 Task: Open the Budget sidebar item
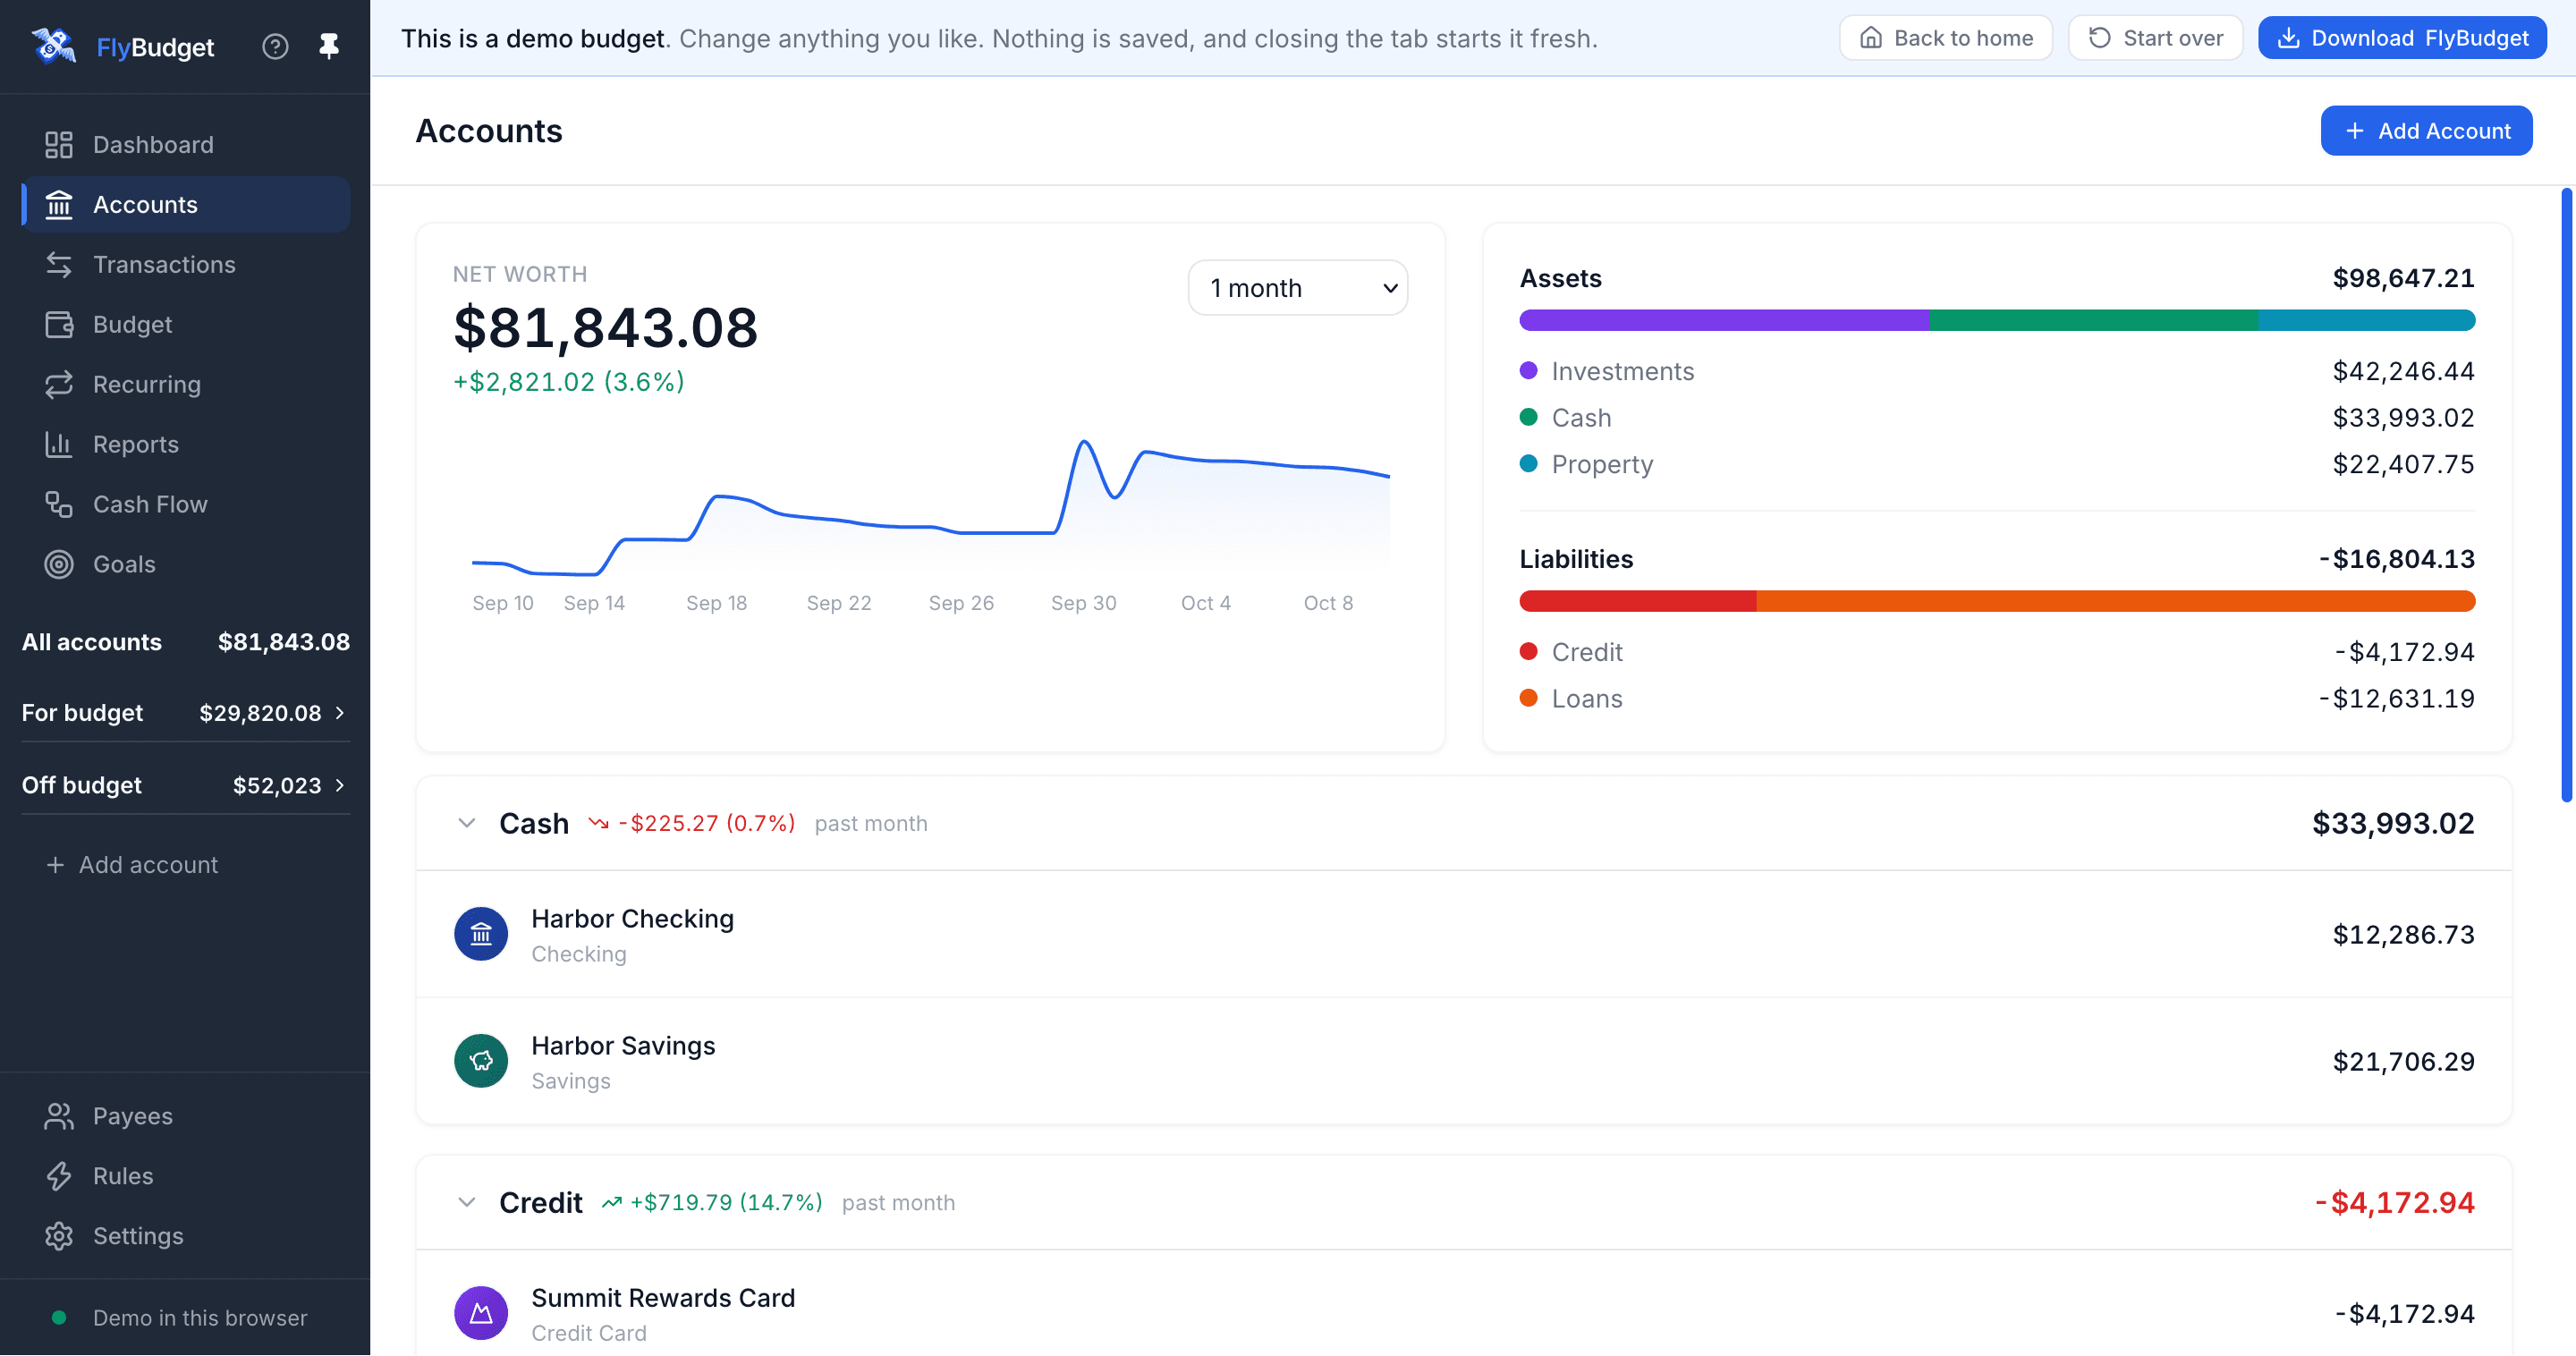tap(186, 325)
